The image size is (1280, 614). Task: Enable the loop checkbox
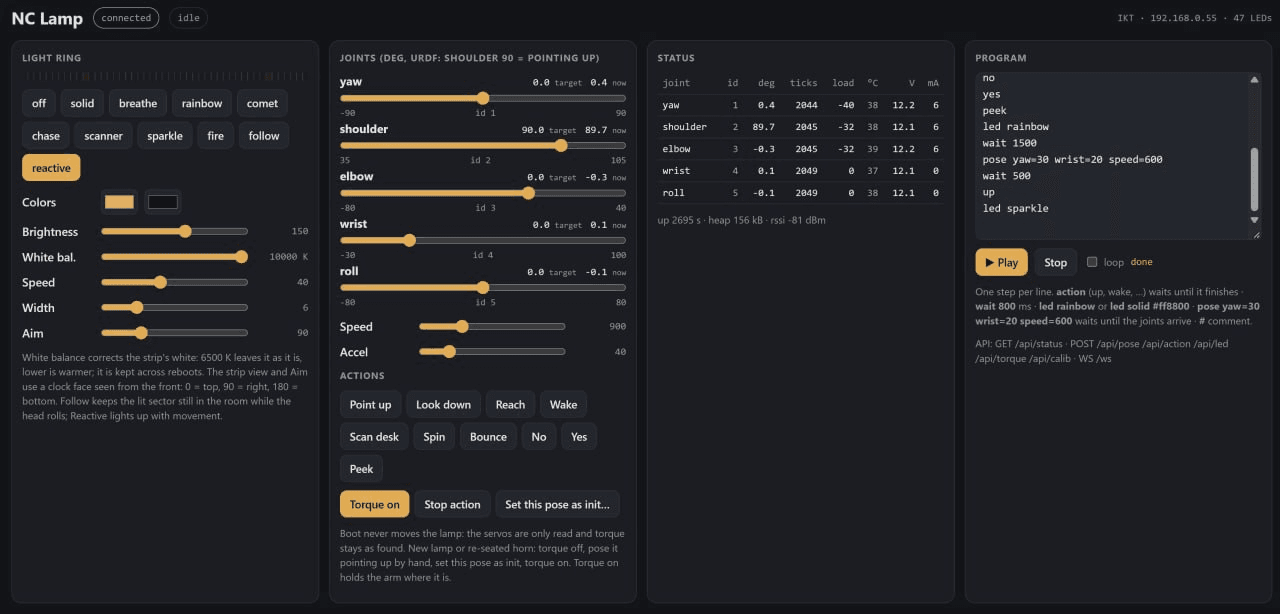1092,262
